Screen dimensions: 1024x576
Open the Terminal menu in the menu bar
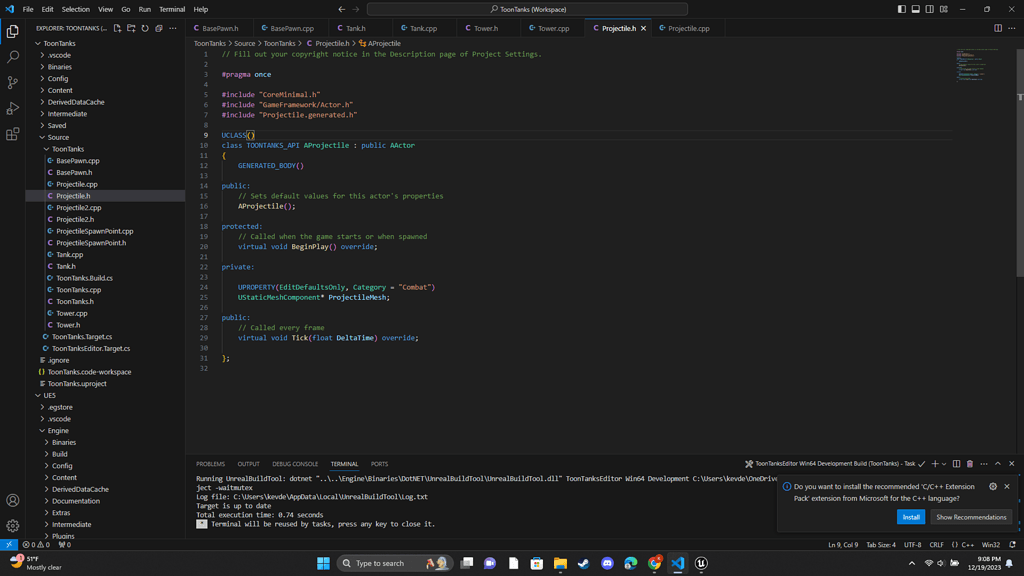pyautogui.click(x=171, y=8)
